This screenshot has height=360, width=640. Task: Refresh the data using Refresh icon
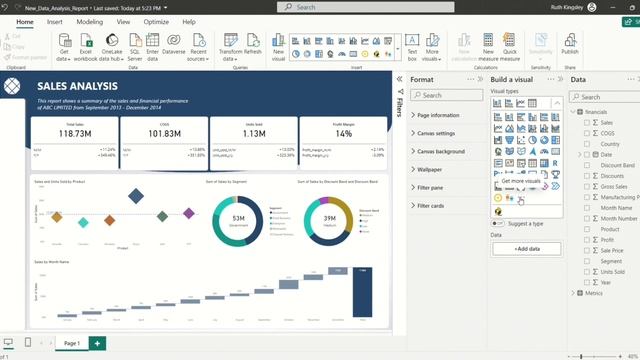(253, 44)
